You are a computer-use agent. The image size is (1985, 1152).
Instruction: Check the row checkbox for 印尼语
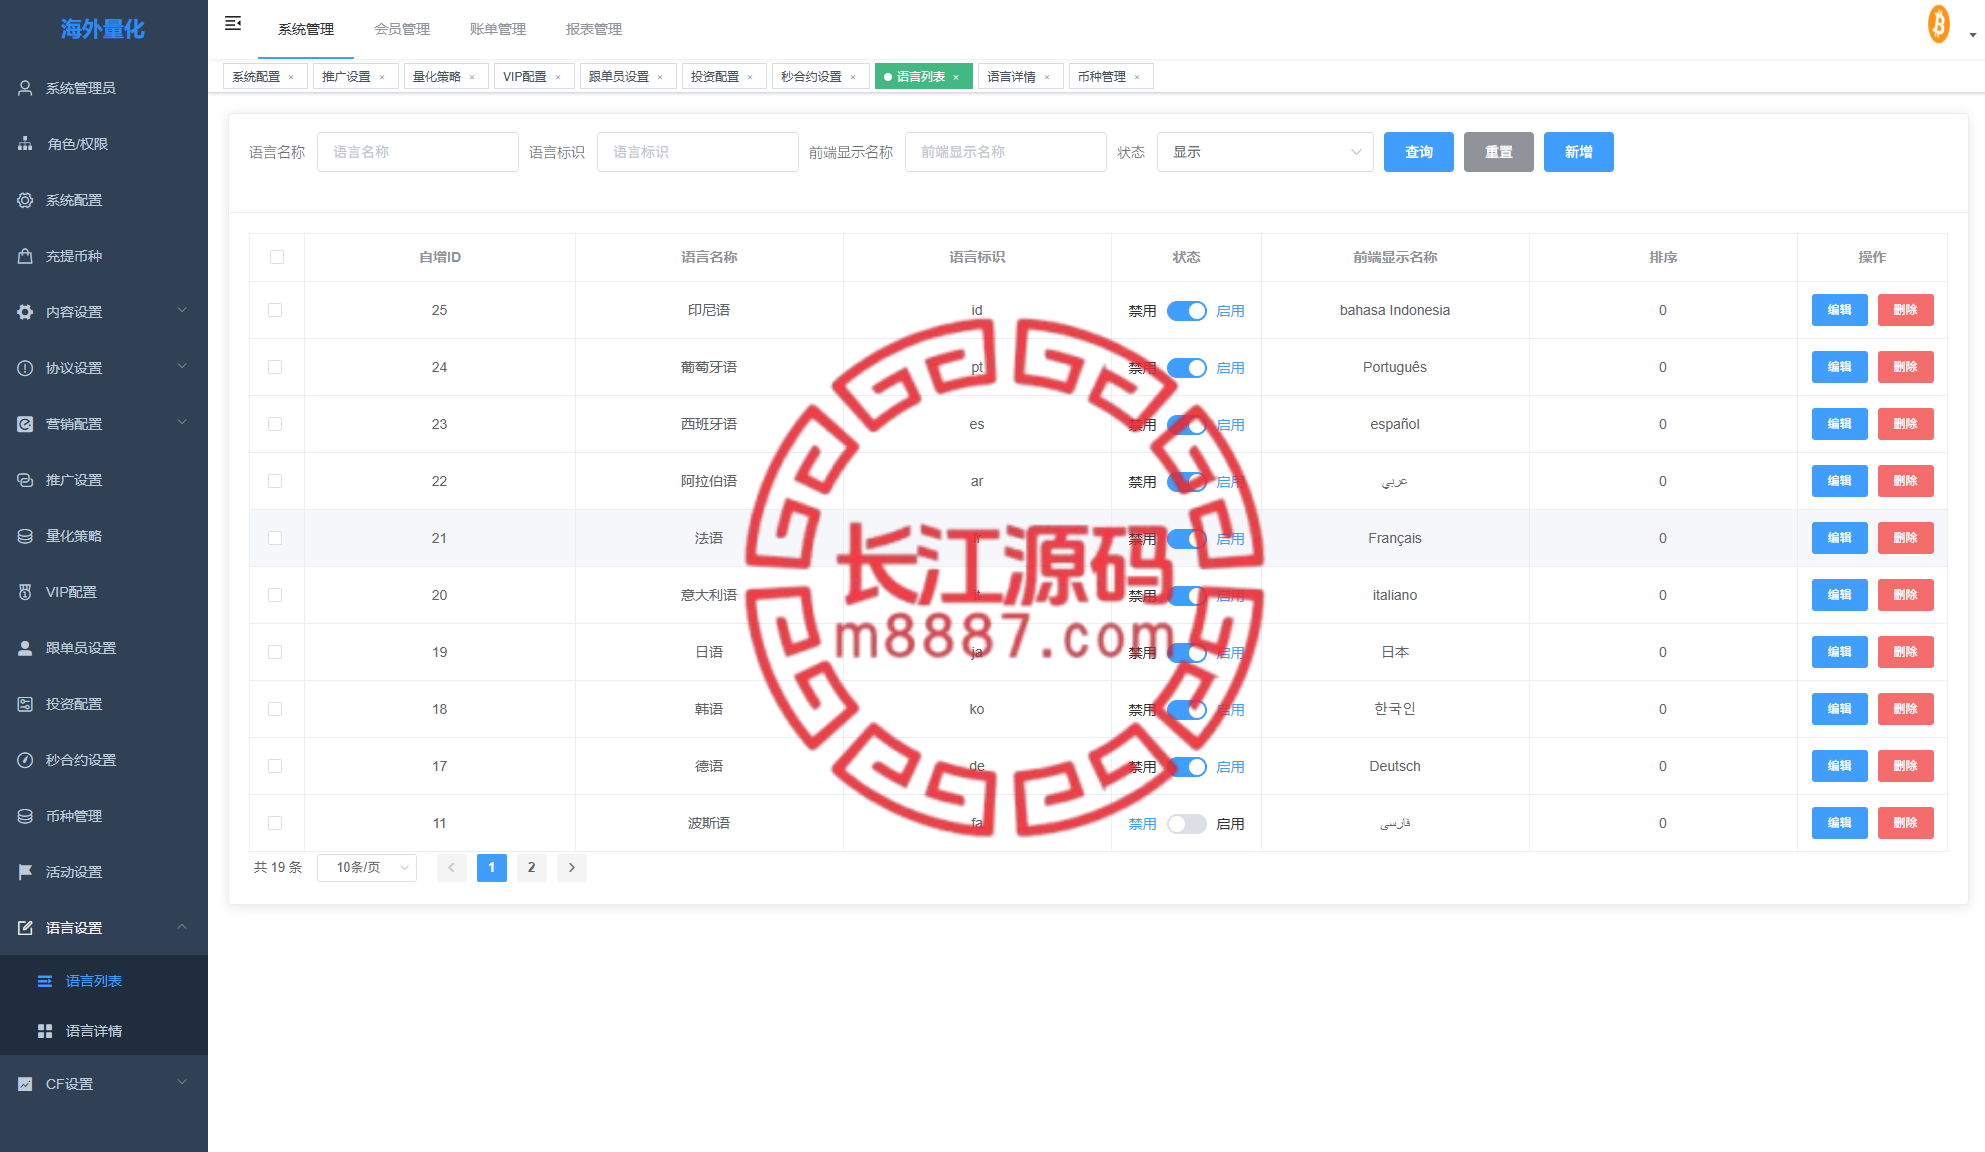275,310
